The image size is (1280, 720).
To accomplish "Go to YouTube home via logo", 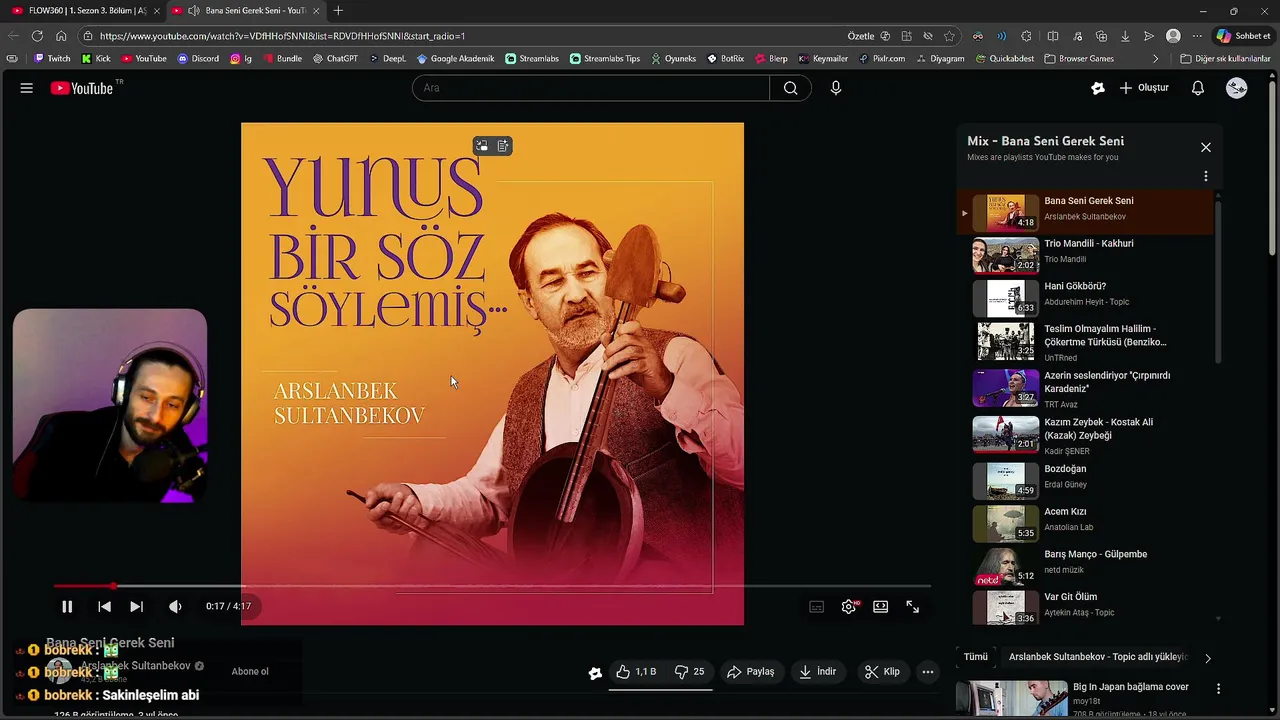I will tap(82, 88).
